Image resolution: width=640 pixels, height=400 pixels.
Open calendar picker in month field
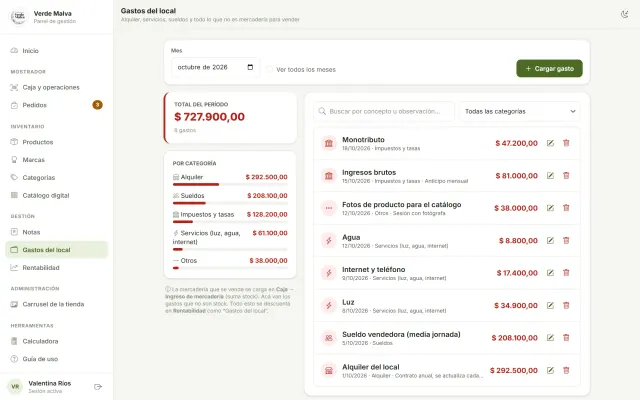(x=250, y=67)
